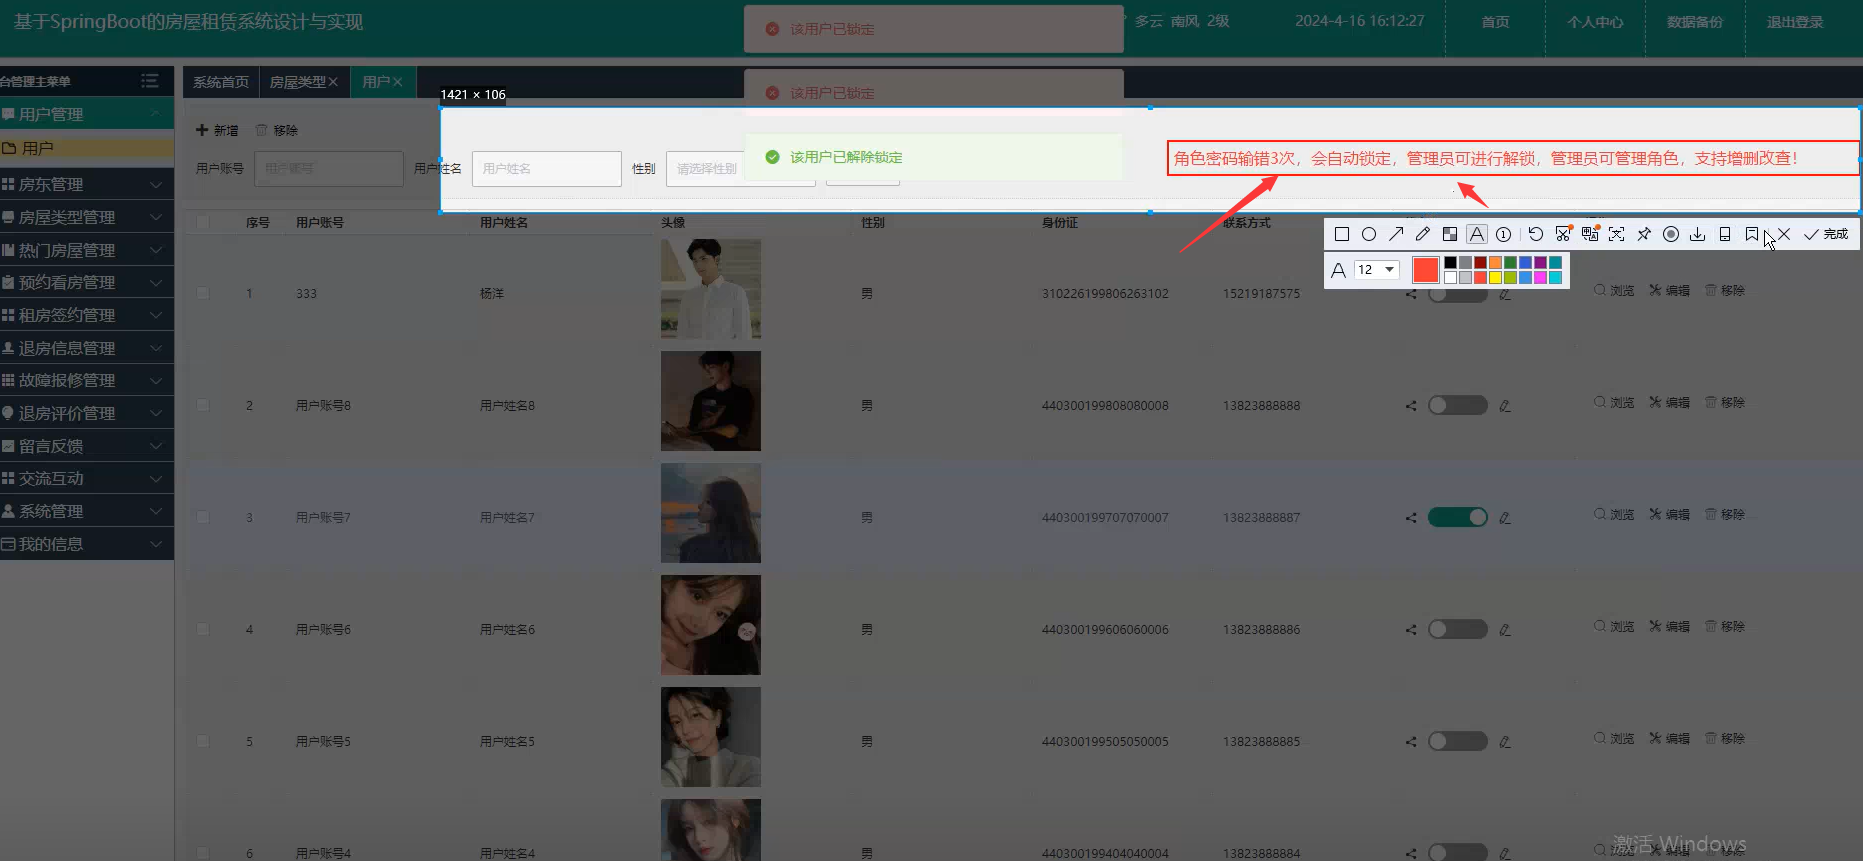Focus the 用户姓名 search field
The image size is (1863, 861).
pos(547,169)
